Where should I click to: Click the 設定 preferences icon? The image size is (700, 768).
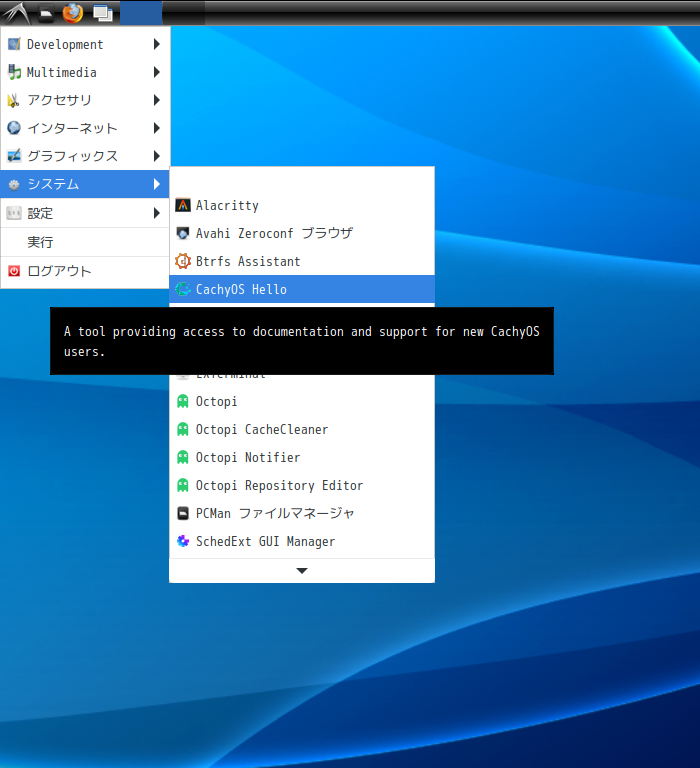(x=14, y=213)
